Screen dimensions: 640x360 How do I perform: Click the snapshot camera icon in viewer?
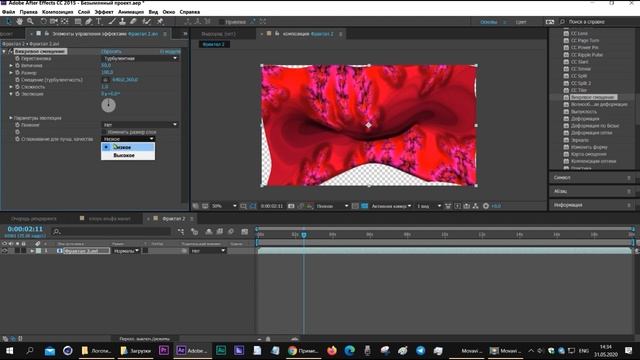pos(291,206)
